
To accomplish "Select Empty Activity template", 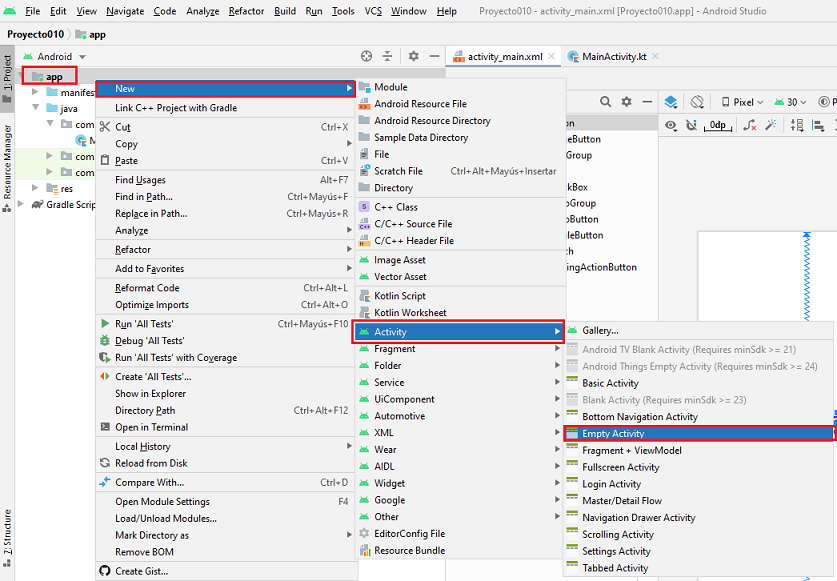I will click(699, 434).
